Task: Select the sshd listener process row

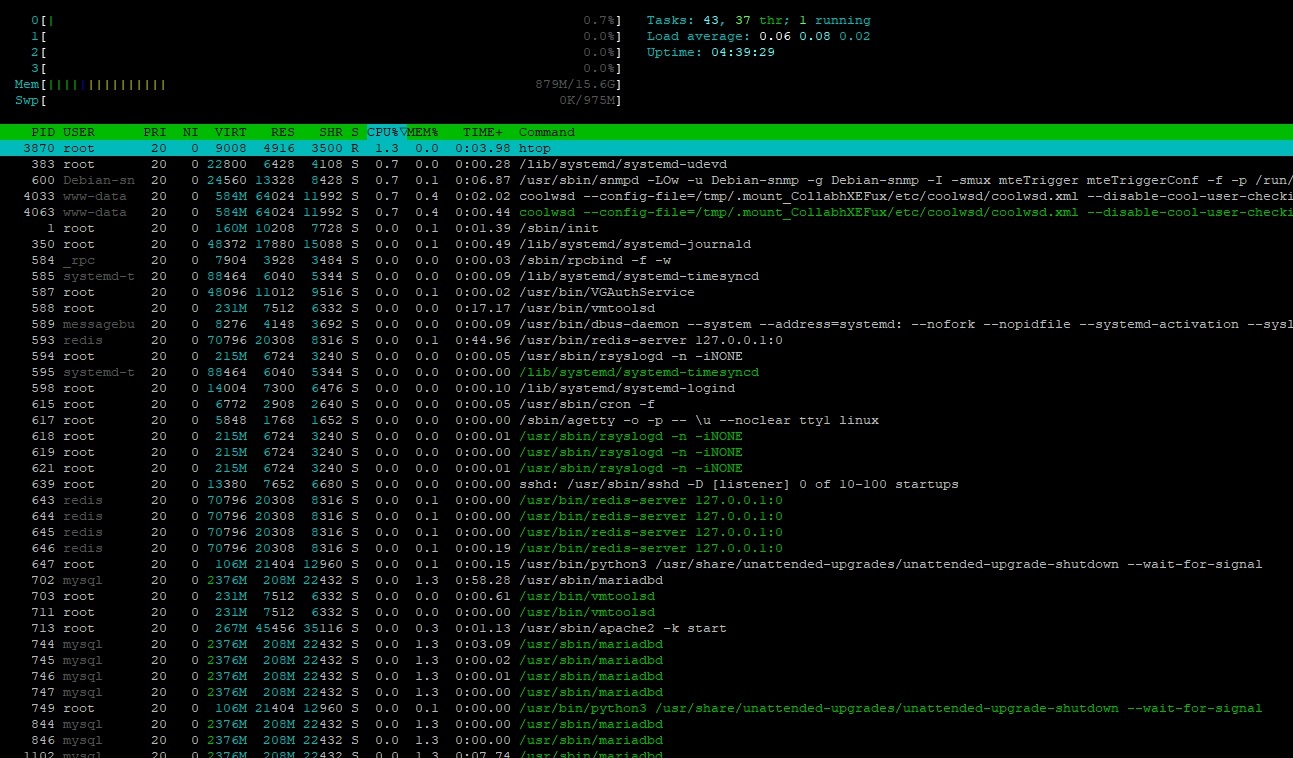Action: pyautogui.click(x=646, y=484)
